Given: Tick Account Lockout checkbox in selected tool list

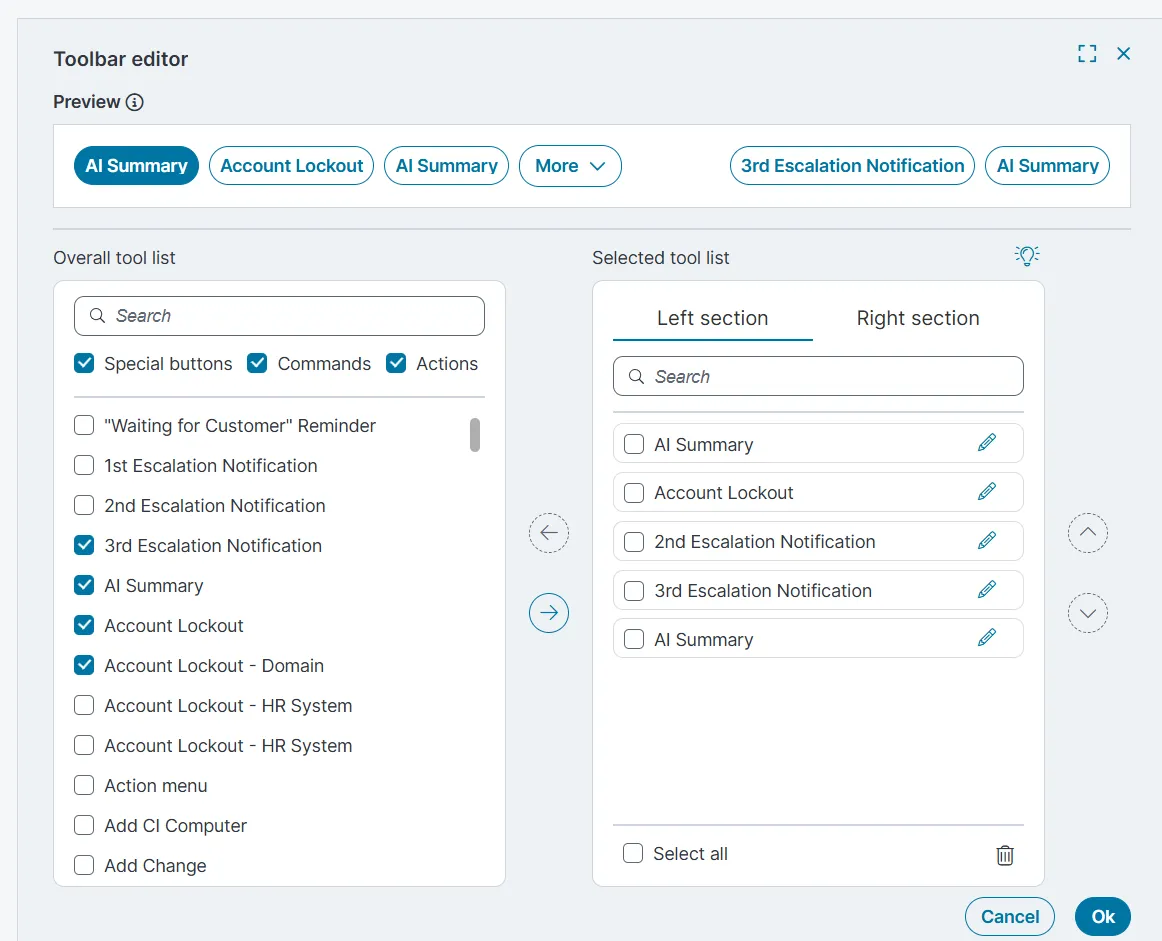Looking at the screenshot, I should click(x=634, y=493).
